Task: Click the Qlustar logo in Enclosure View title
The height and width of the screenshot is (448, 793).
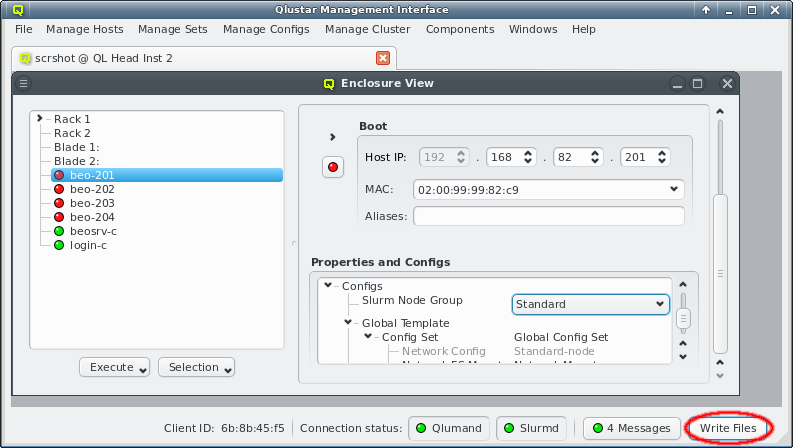Action: [x=329, y=83]
